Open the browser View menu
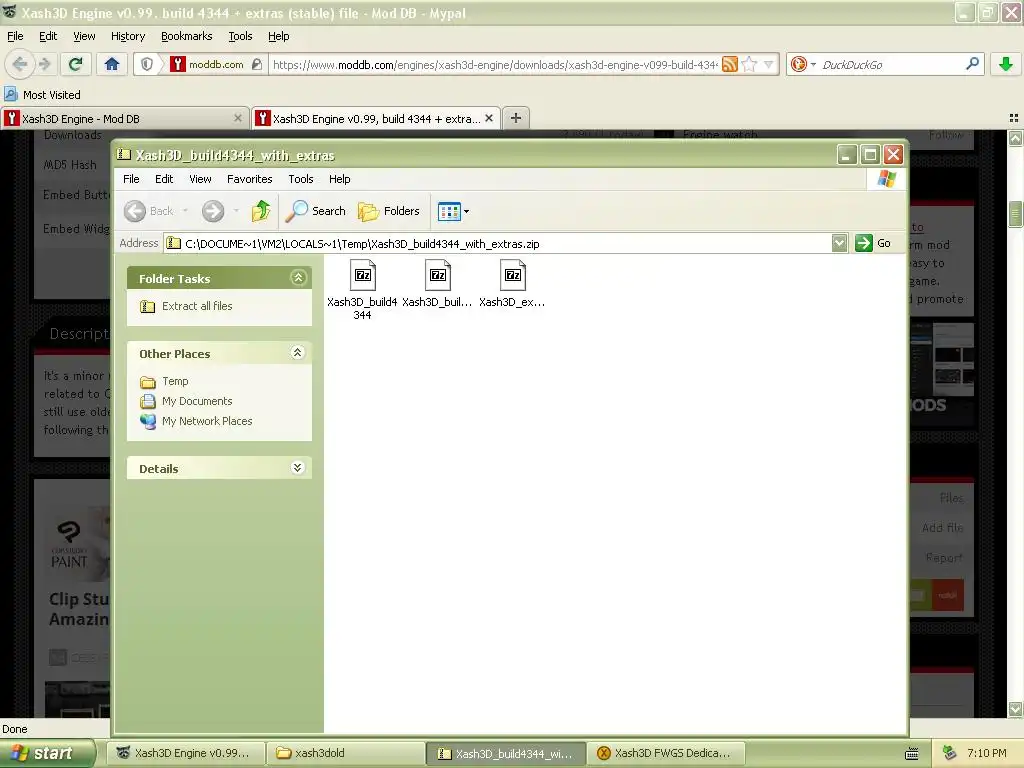The image size is (1024, 768). (x=84, y=36)
